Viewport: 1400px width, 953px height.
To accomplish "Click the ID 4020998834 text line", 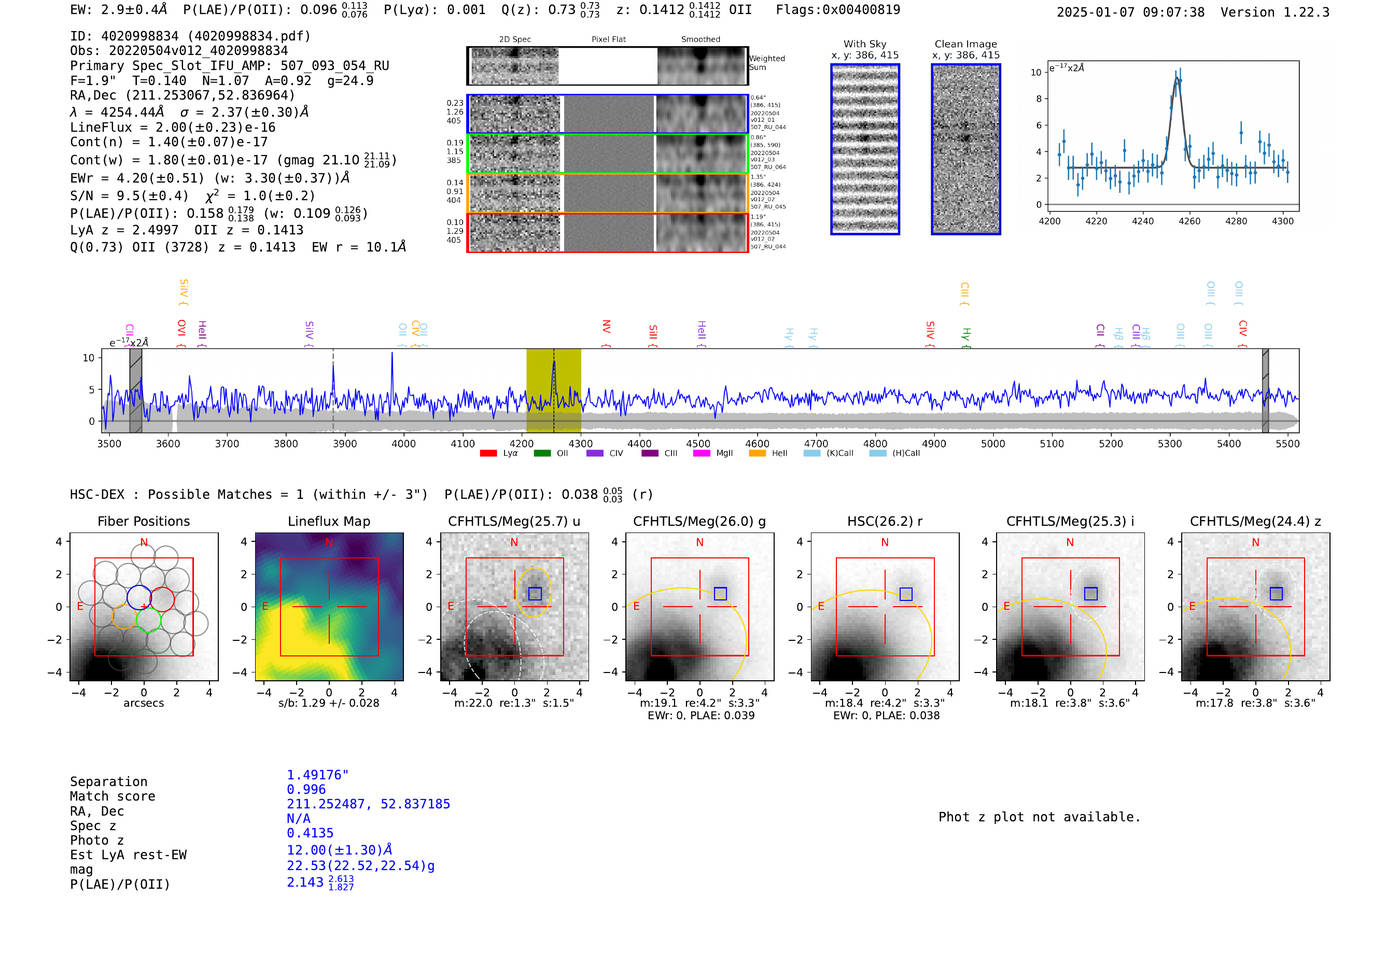I will [190, 36].
